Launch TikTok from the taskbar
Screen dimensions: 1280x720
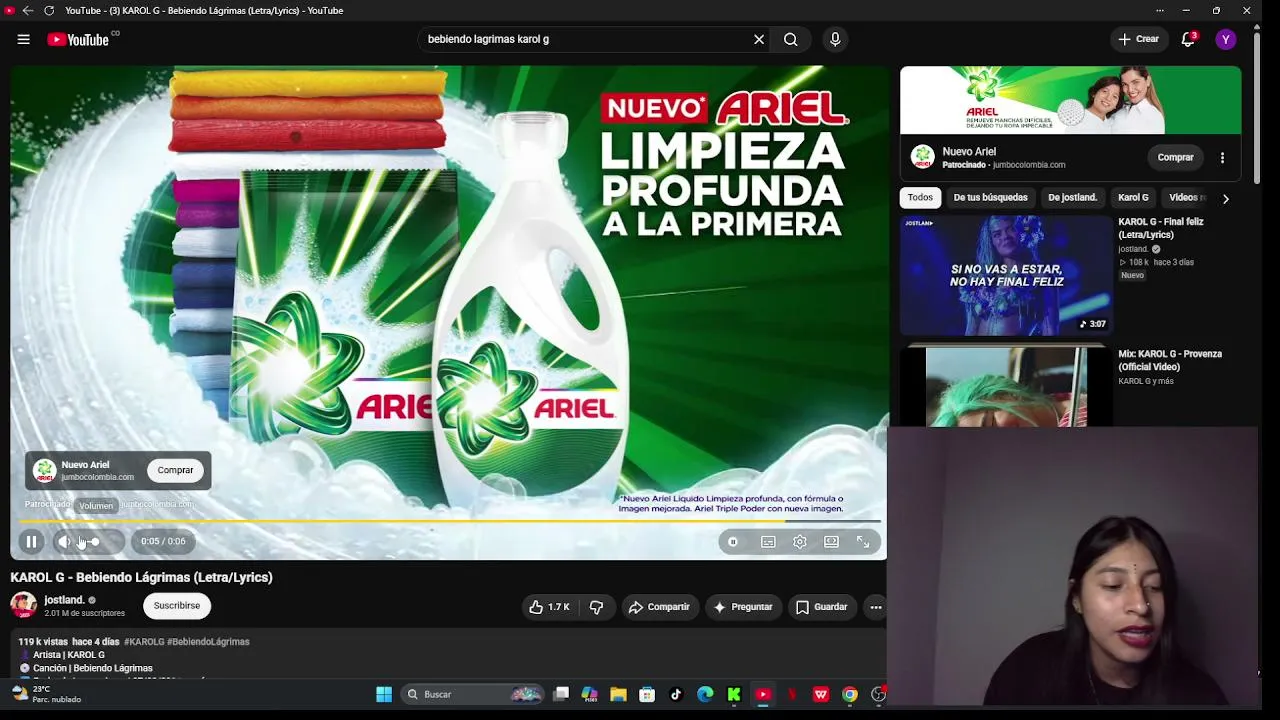676,694
